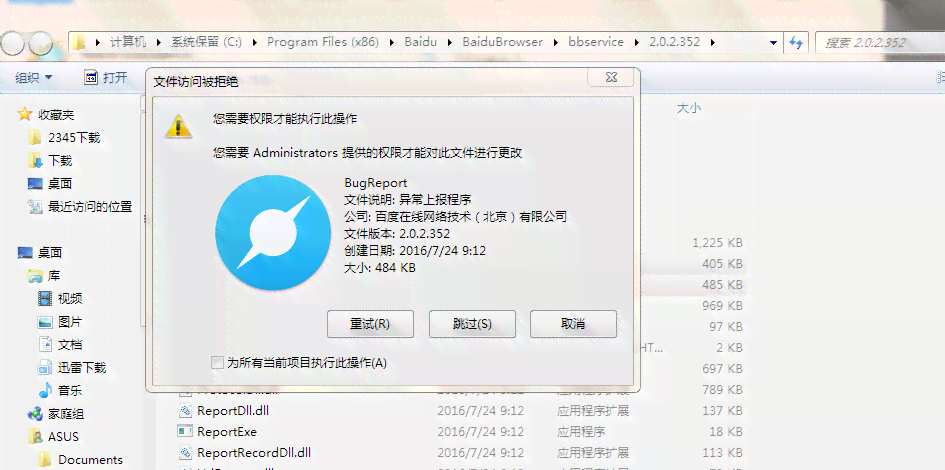Click the 跳过(S) button
Viewport: 945px width, 470px height.
coord(472,324)
